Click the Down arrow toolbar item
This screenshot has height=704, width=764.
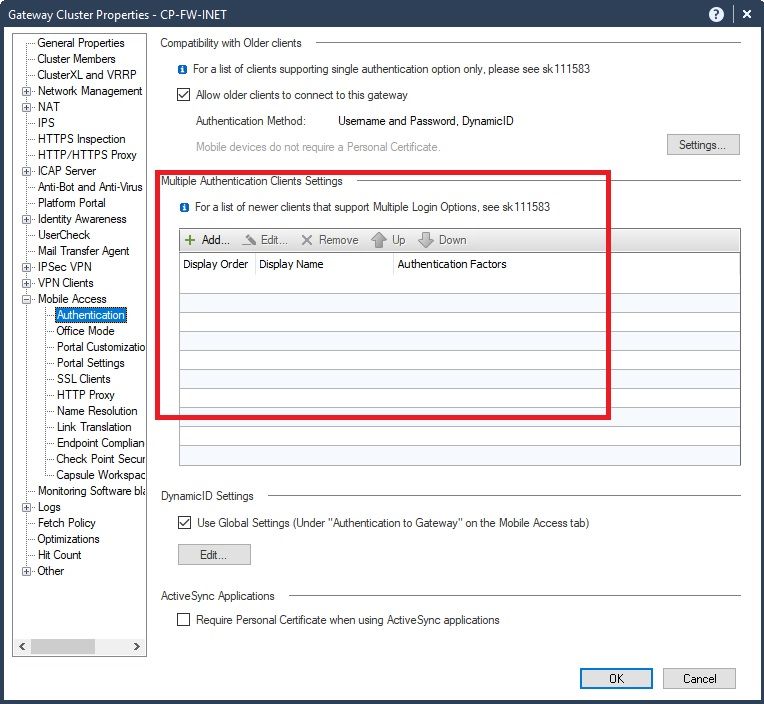442,240
